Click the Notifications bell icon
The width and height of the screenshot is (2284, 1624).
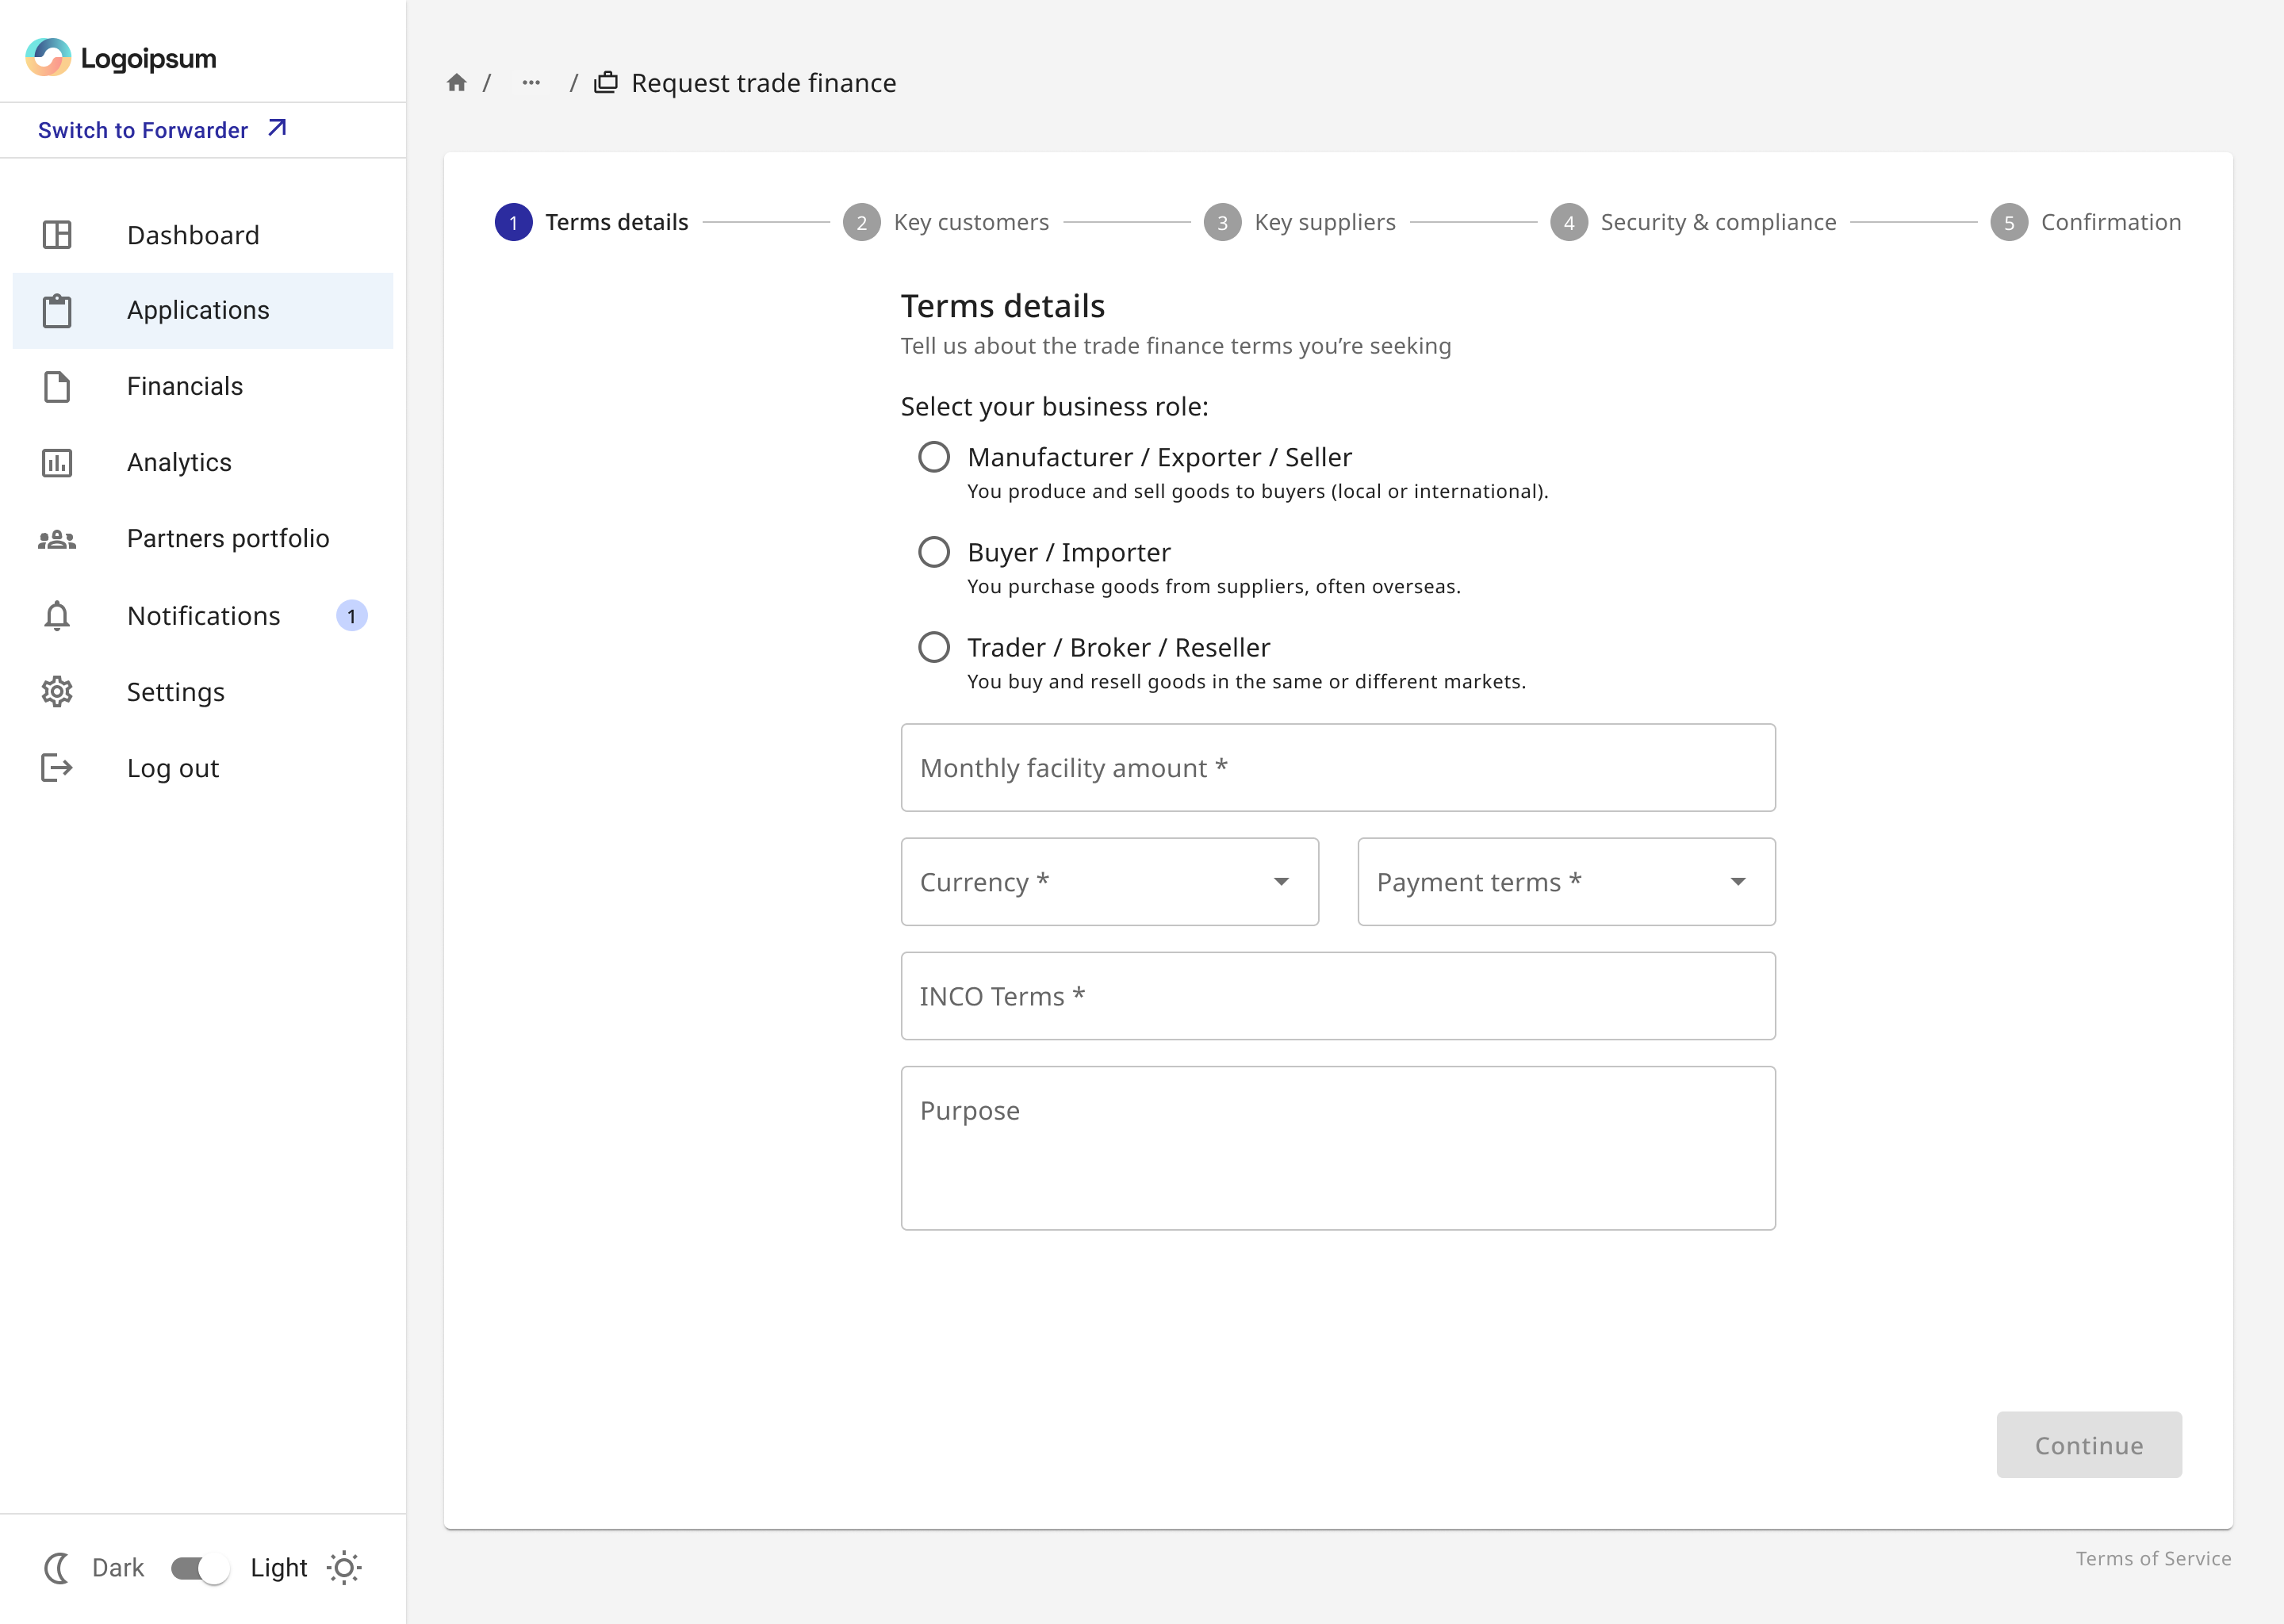(x=57, y=616)
